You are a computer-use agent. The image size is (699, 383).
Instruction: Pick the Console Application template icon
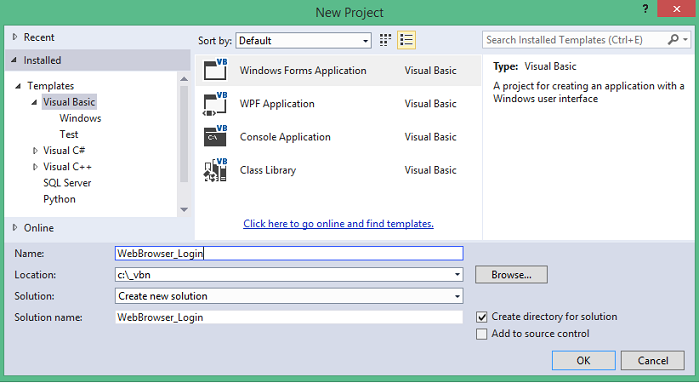point(215,136)
